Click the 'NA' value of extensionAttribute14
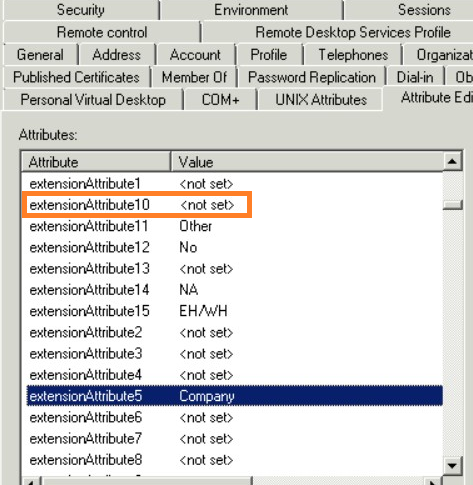 point(189,290)
